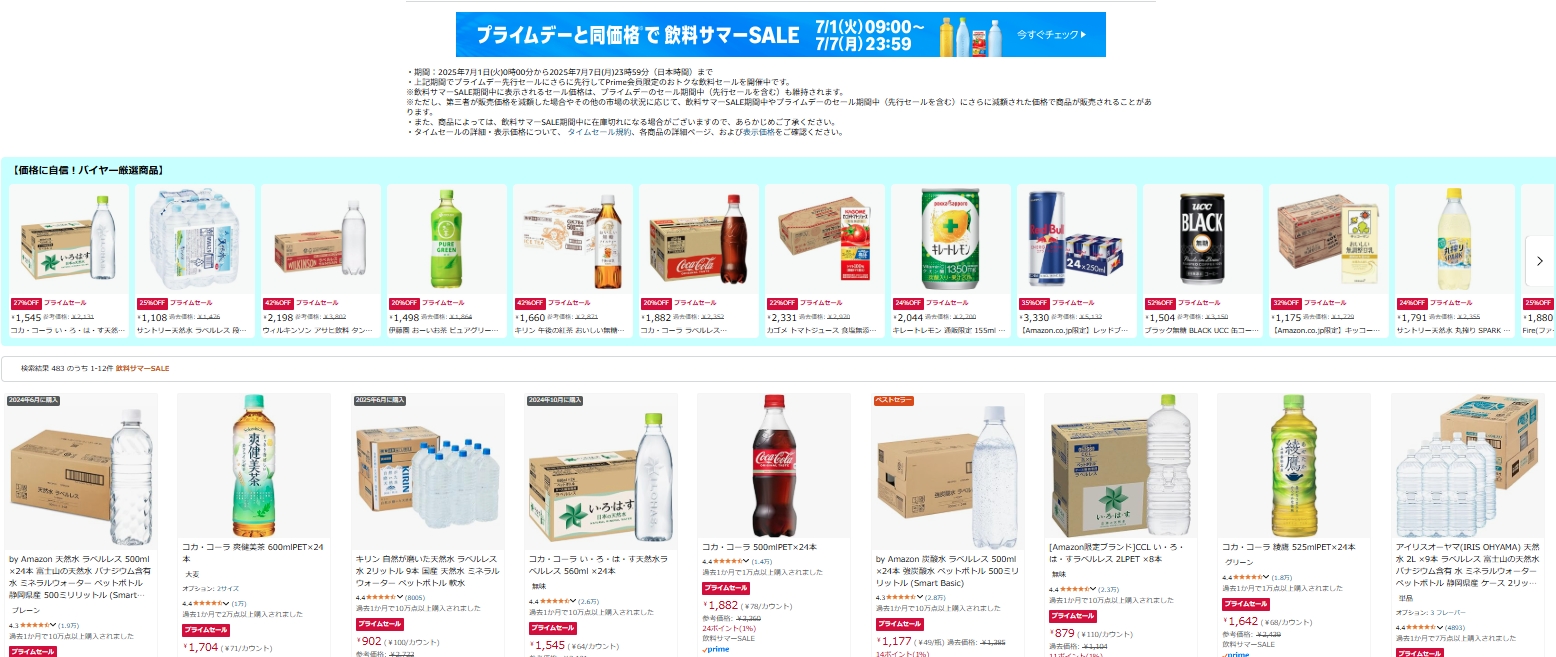Click the ベストセラー badge

click(x=894, y=400)
